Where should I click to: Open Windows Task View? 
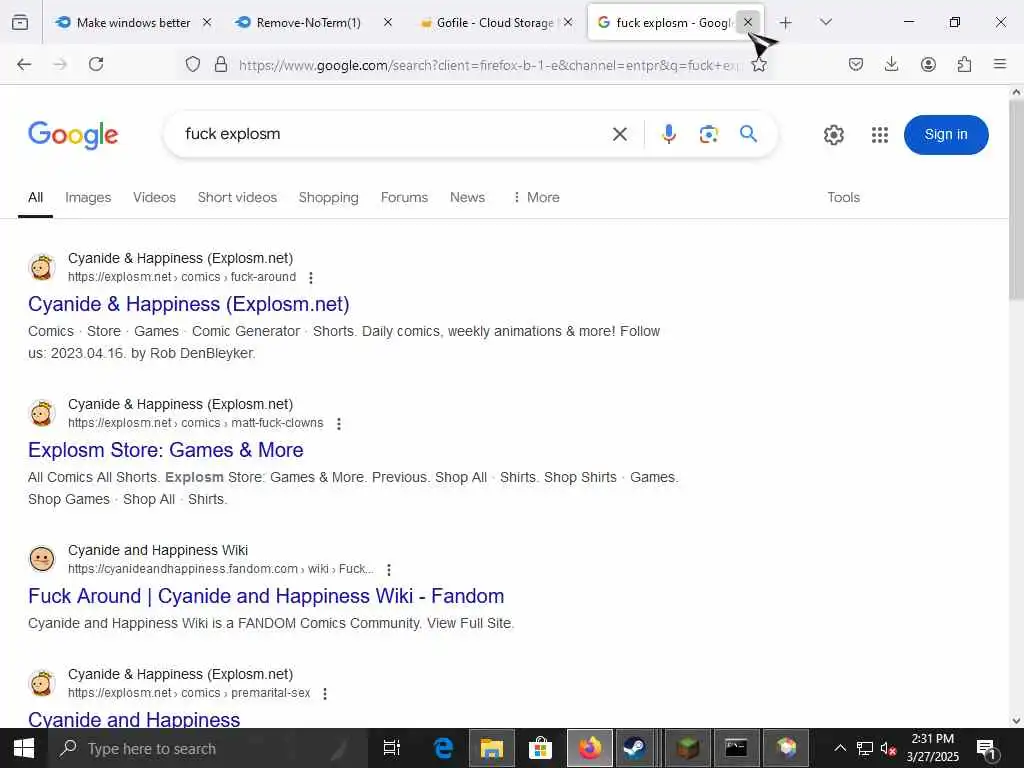click(x=392, y=748)
